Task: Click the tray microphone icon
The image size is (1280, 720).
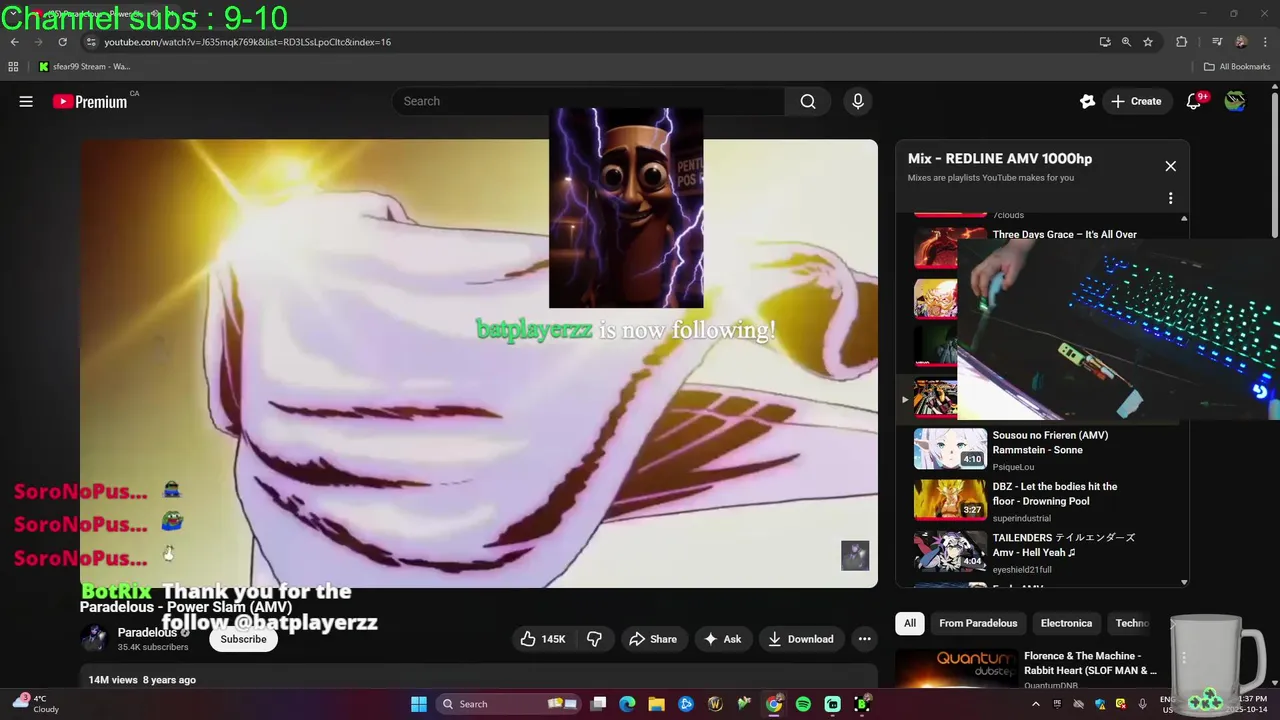Action: [1142, 704]
